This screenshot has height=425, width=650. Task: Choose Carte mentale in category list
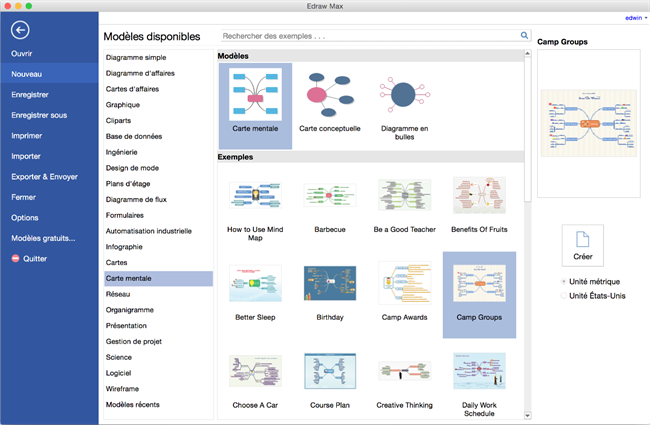point(158,279)
